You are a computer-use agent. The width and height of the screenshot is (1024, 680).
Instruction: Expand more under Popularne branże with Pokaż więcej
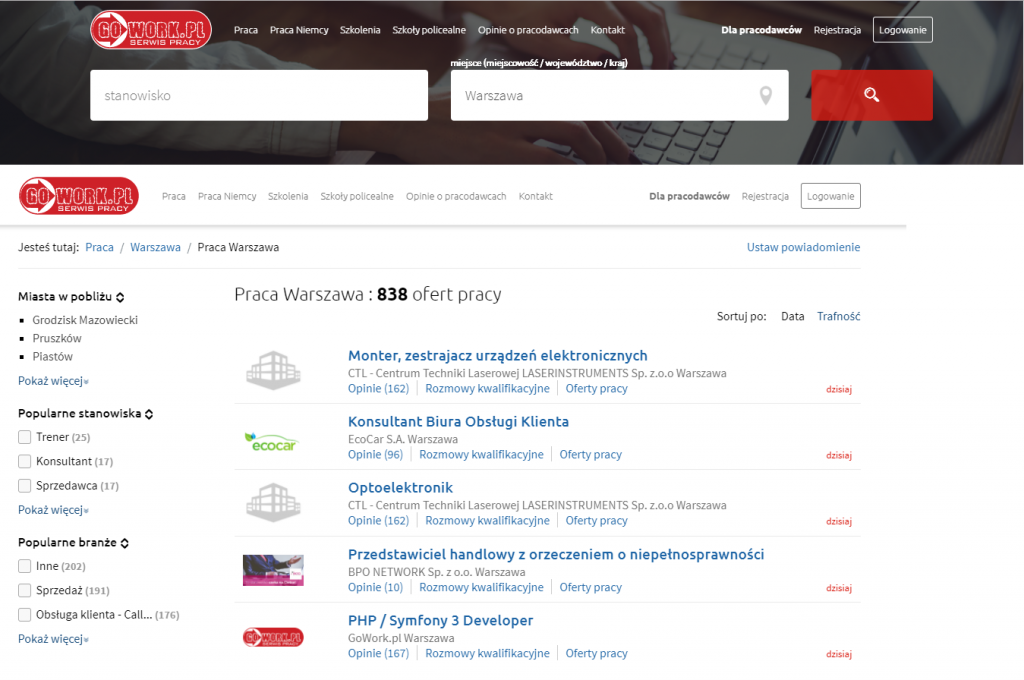pyautogui.click(x=53, y=639)
